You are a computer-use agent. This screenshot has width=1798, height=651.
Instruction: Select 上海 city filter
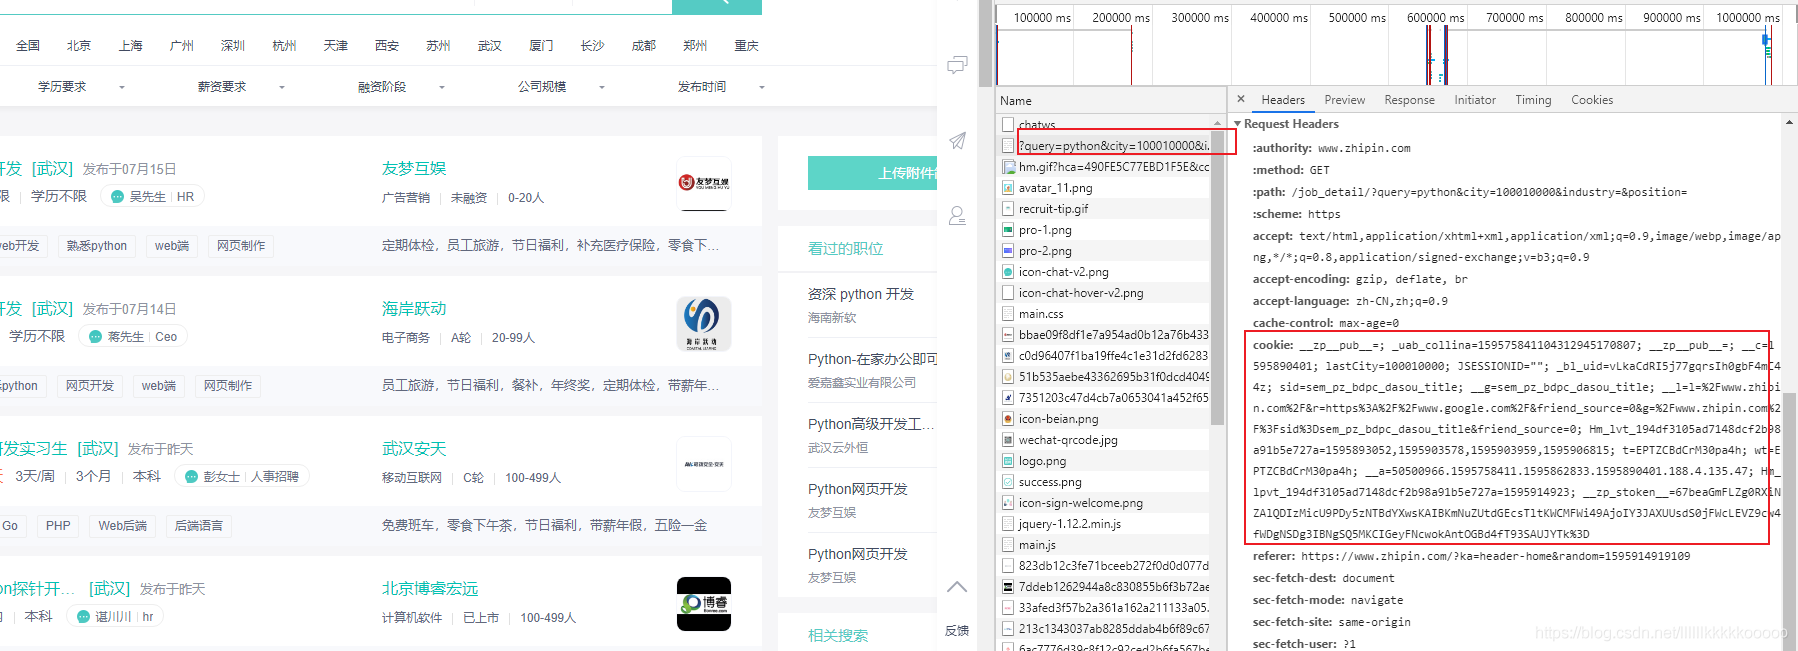pos(130,46)
